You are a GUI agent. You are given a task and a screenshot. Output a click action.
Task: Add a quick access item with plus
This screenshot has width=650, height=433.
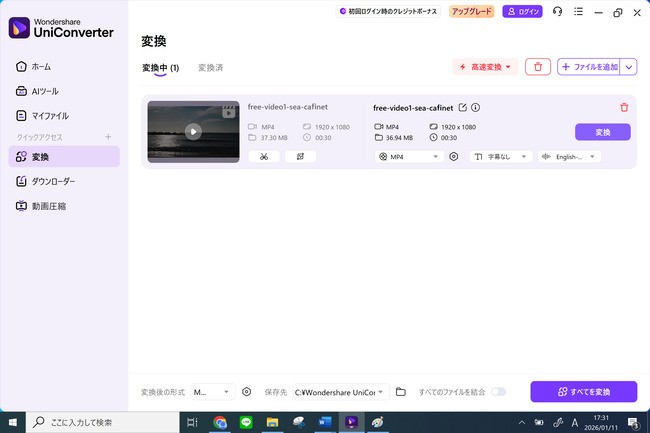pyautogui.click(x=108, y=137)
